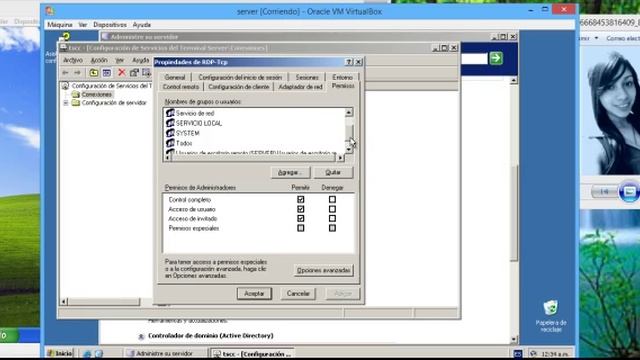The height and width of the screenshot is (360, 640).
Task: Switch to the Entorno tab
Action: coord(342,77)
